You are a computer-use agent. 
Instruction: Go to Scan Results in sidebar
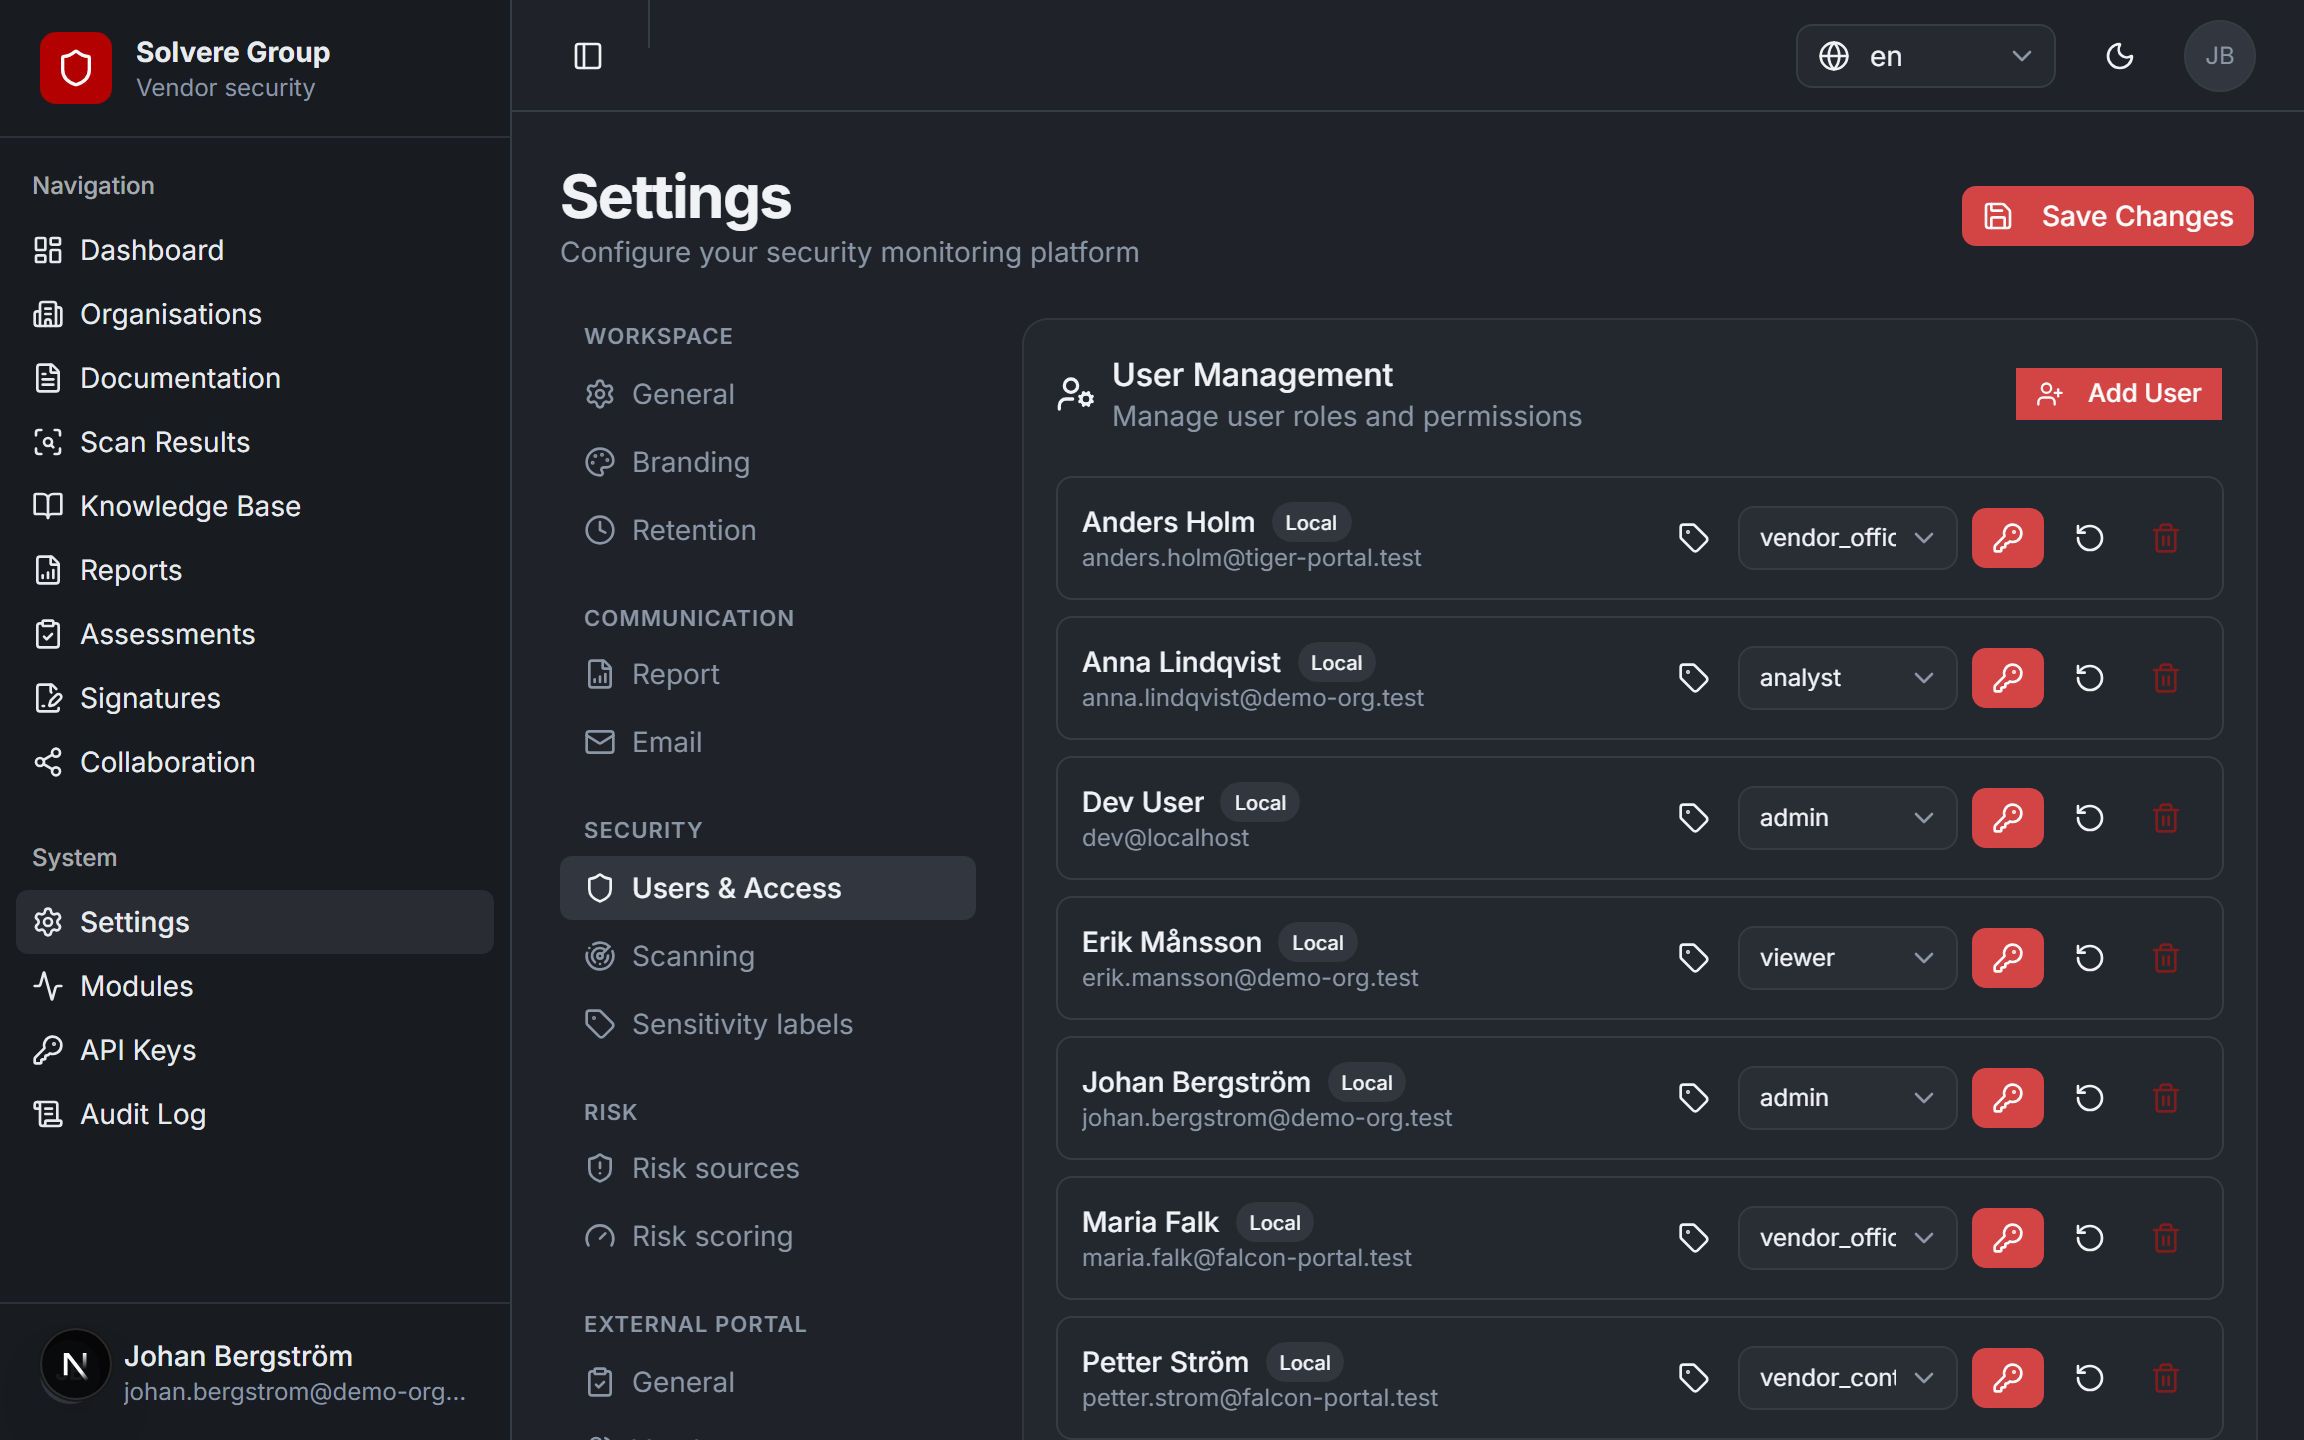(x=255, y=442)
